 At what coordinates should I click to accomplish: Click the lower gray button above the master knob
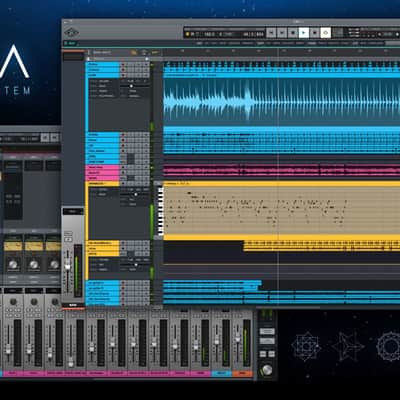coord(267,341)
